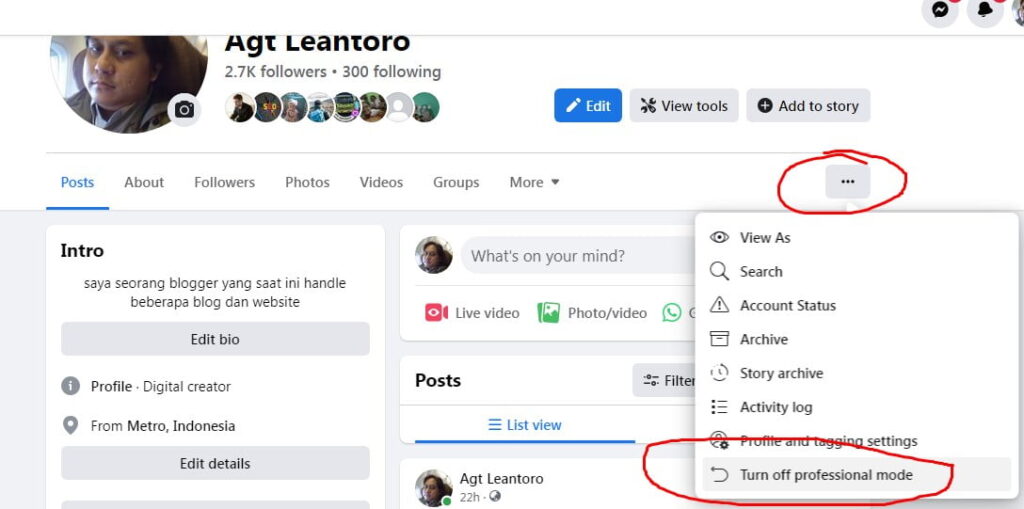Click the View tools button

tap(684, 106)
